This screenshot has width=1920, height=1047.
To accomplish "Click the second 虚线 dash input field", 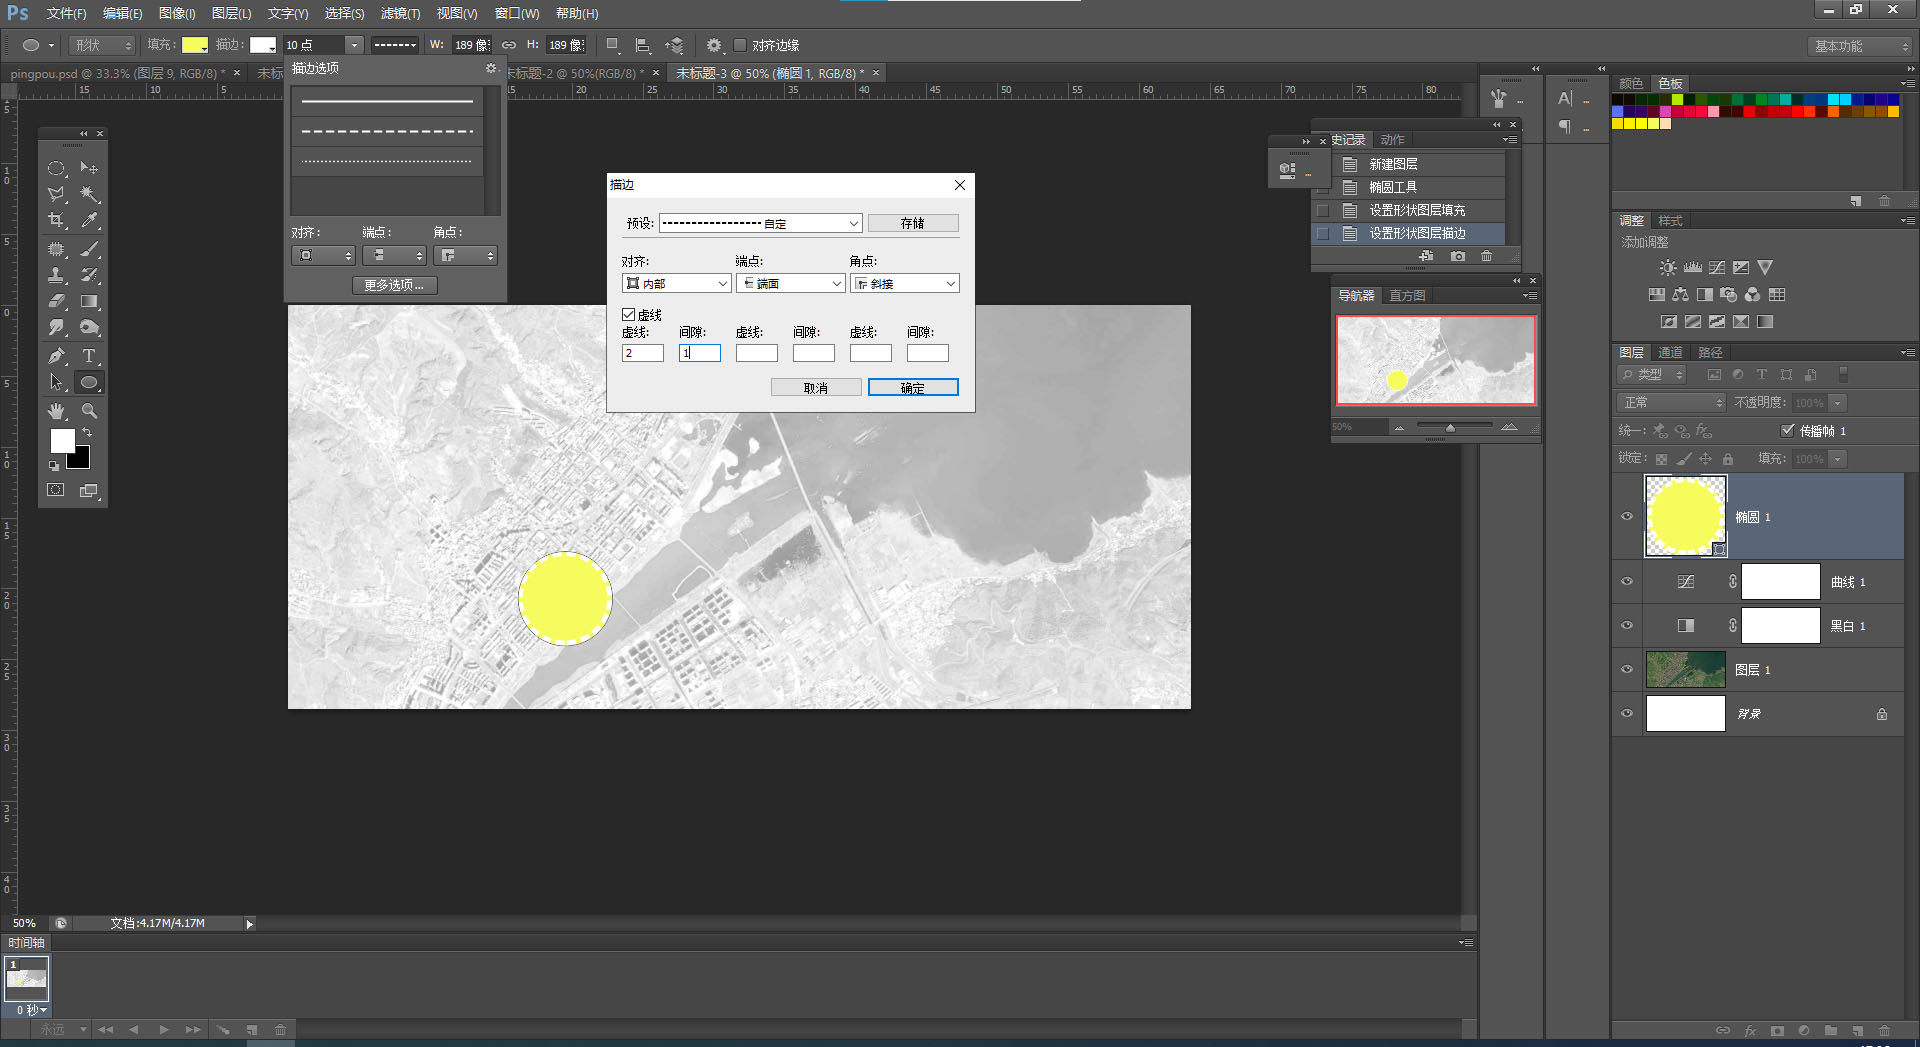I will (x=756, y=353).
